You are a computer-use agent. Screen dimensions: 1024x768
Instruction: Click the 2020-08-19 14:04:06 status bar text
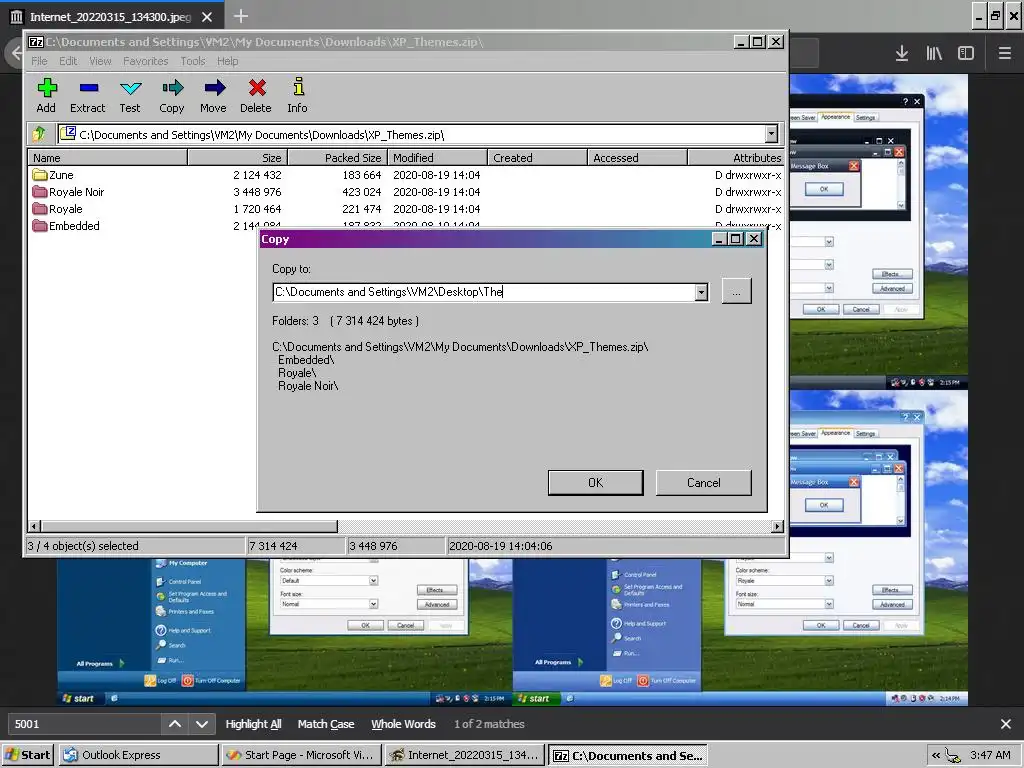(x=501, y=546)
